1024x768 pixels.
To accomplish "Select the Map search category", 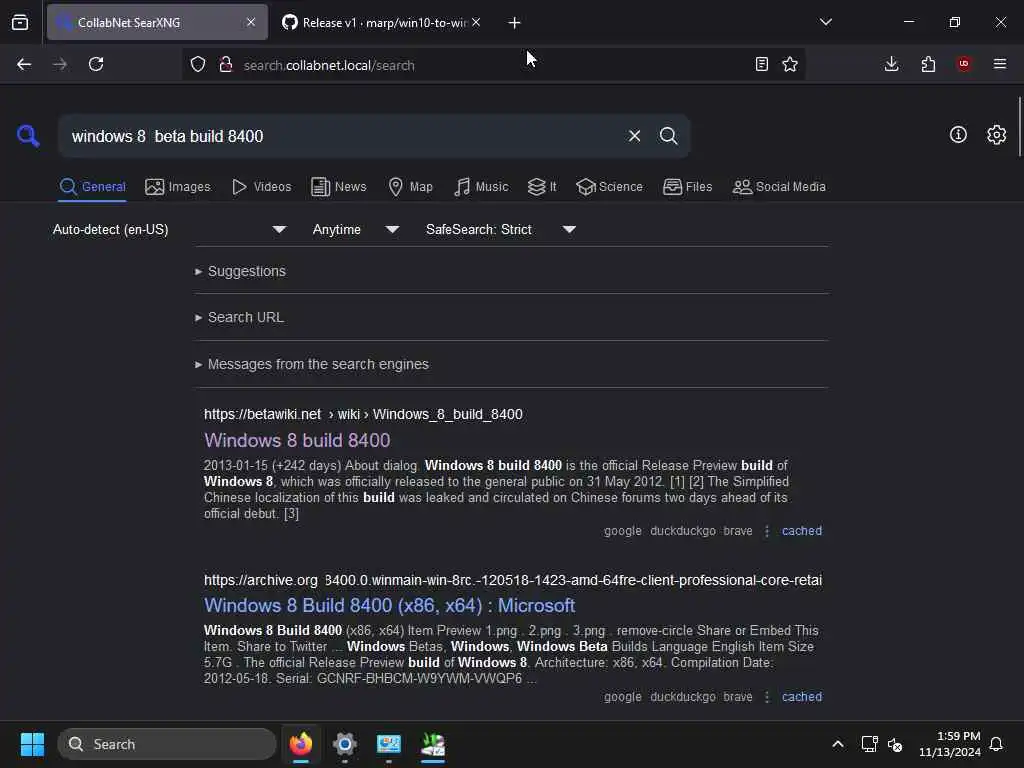I will coord(410,187).
